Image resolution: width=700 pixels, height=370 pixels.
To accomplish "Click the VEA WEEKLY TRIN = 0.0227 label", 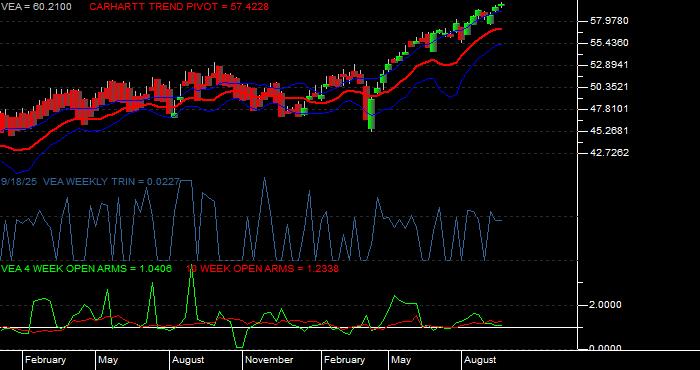I will click(111, 182).
